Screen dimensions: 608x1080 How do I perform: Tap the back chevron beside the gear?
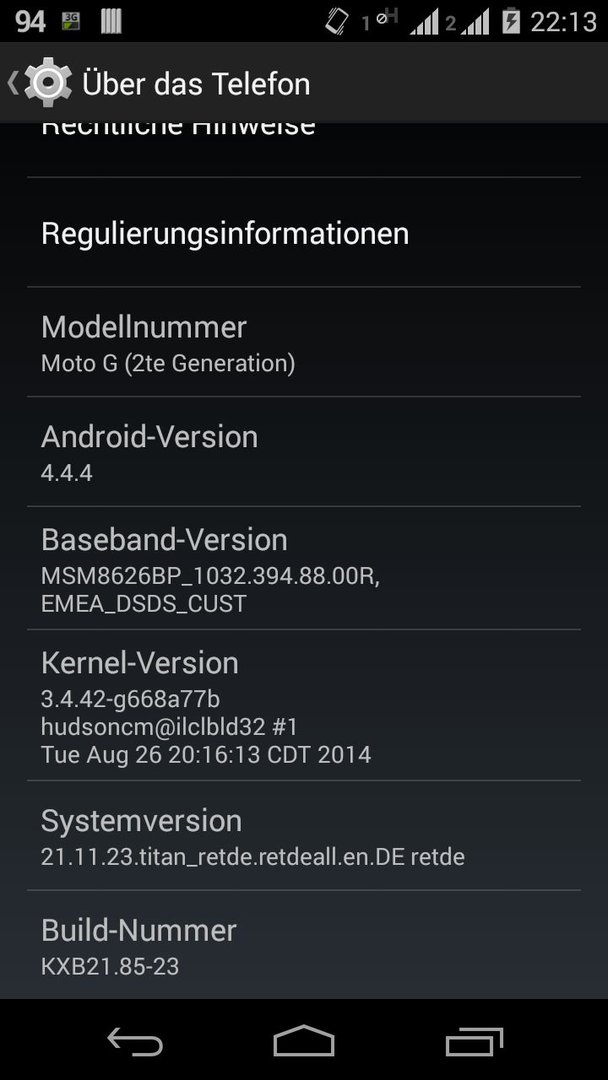[x=12, y=83]
